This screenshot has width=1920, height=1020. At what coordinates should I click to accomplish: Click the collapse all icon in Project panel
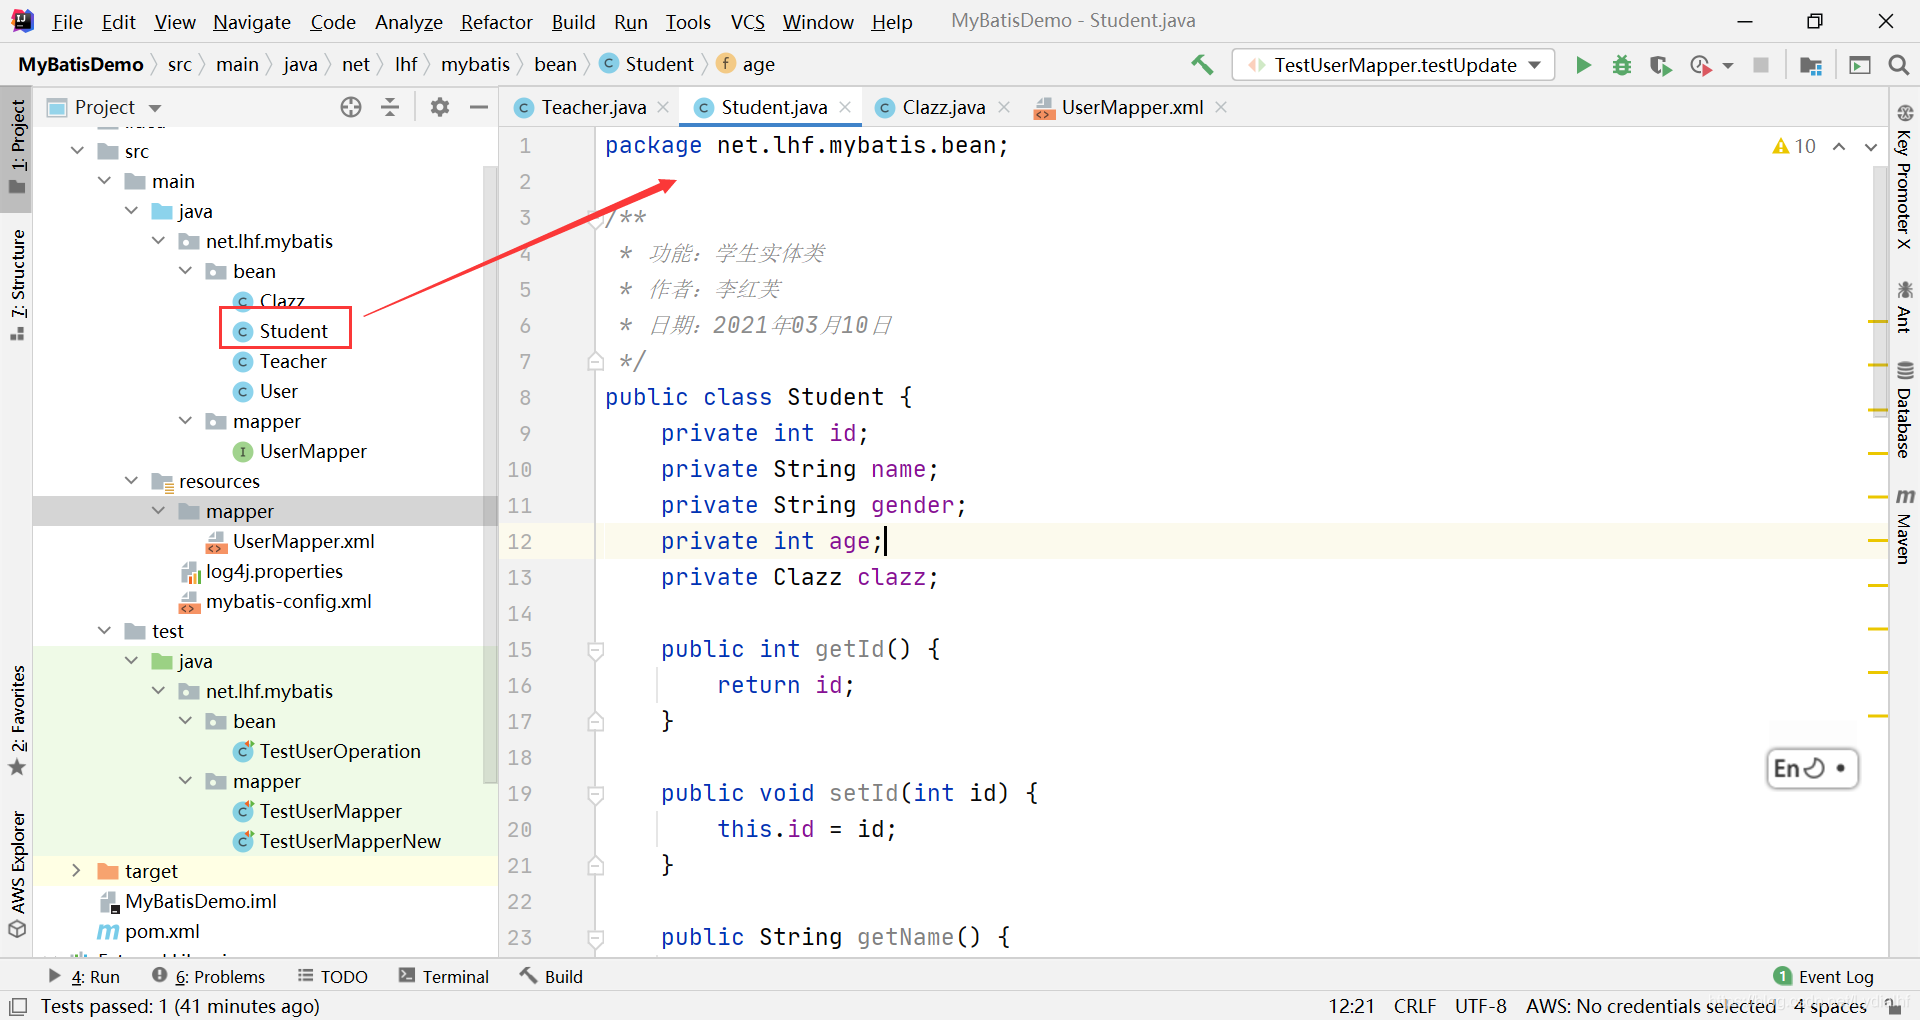pos(390,107)
